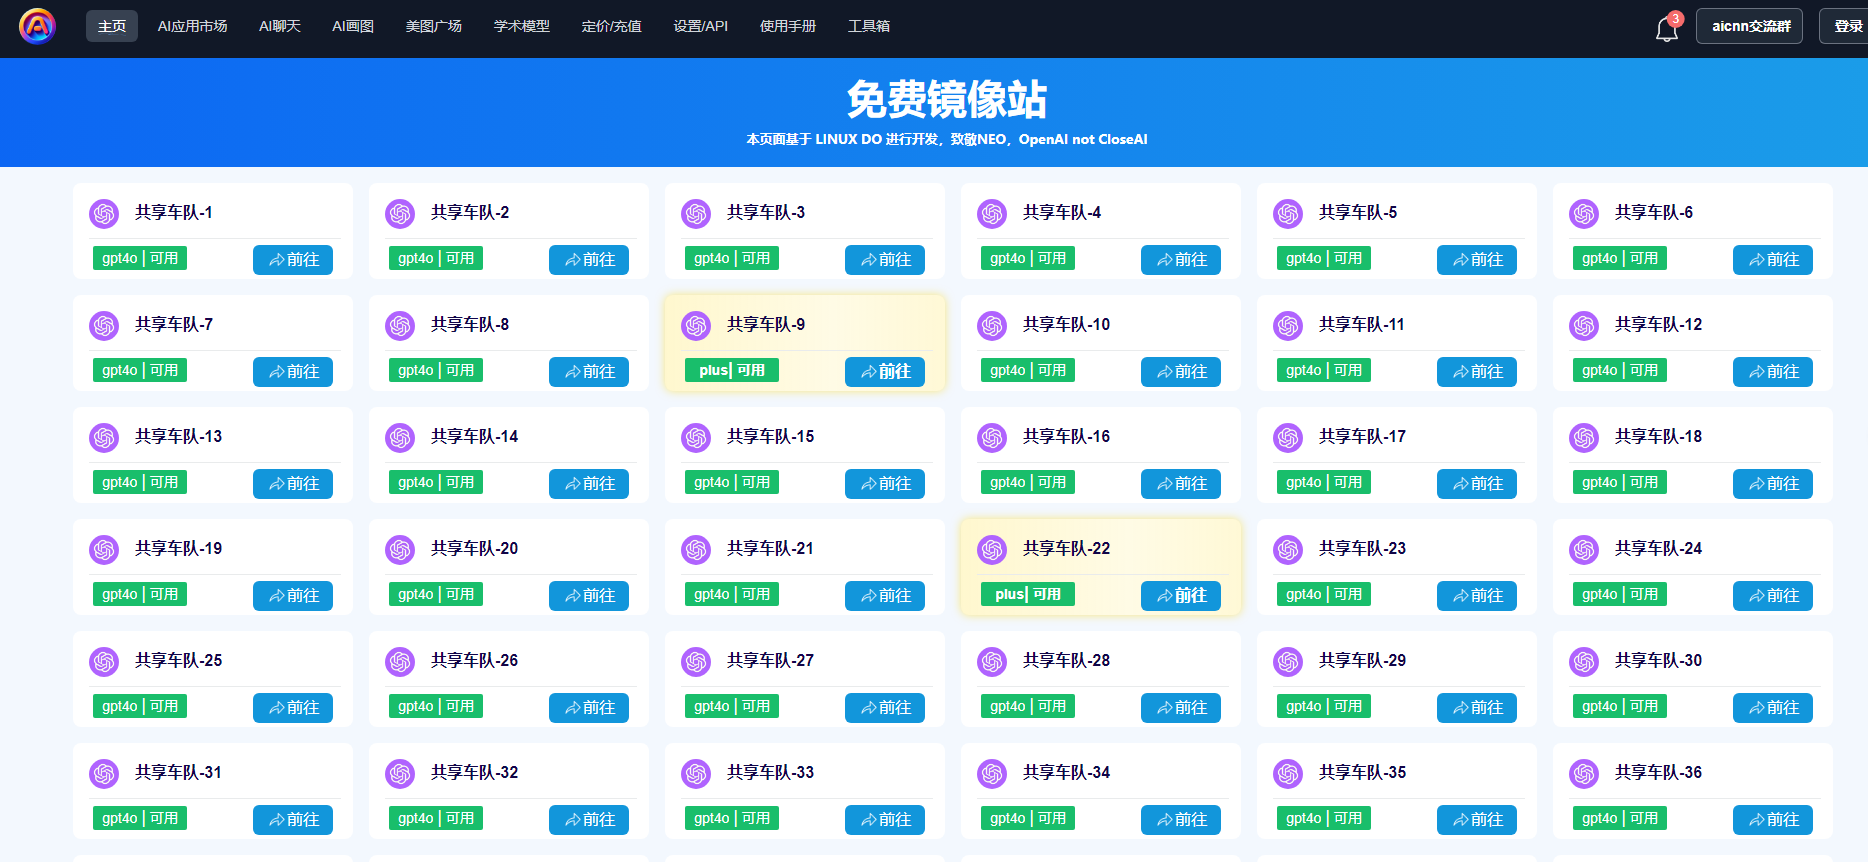Click the OpenAI icon of 共享车队-25
Viewport: 1868px width, 862px height.
point(104,661)
